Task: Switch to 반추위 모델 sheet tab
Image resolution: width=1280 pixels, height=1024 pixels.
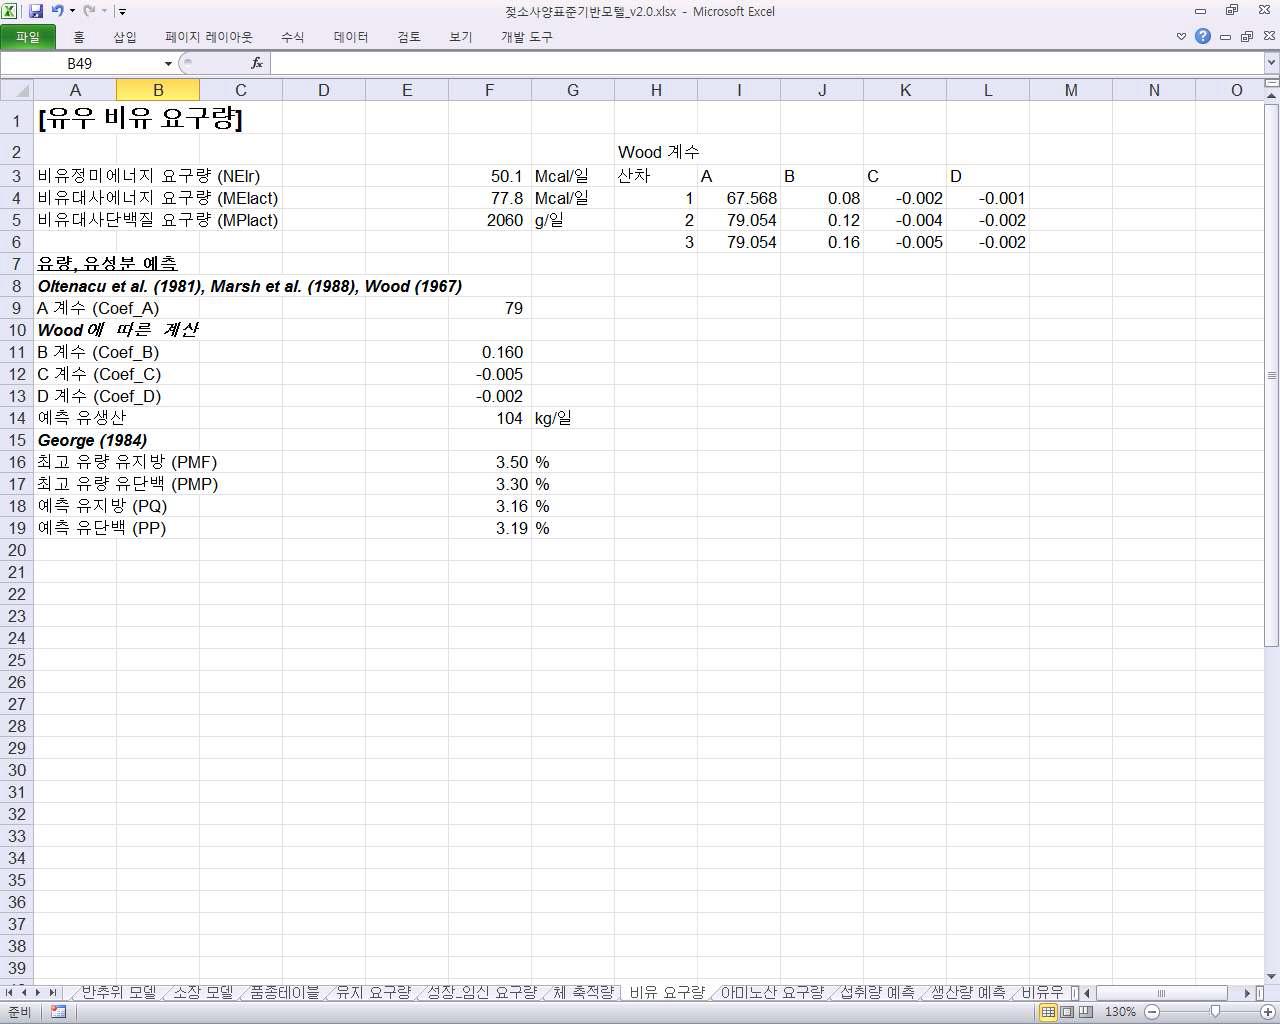Action: tap(118, 992)
